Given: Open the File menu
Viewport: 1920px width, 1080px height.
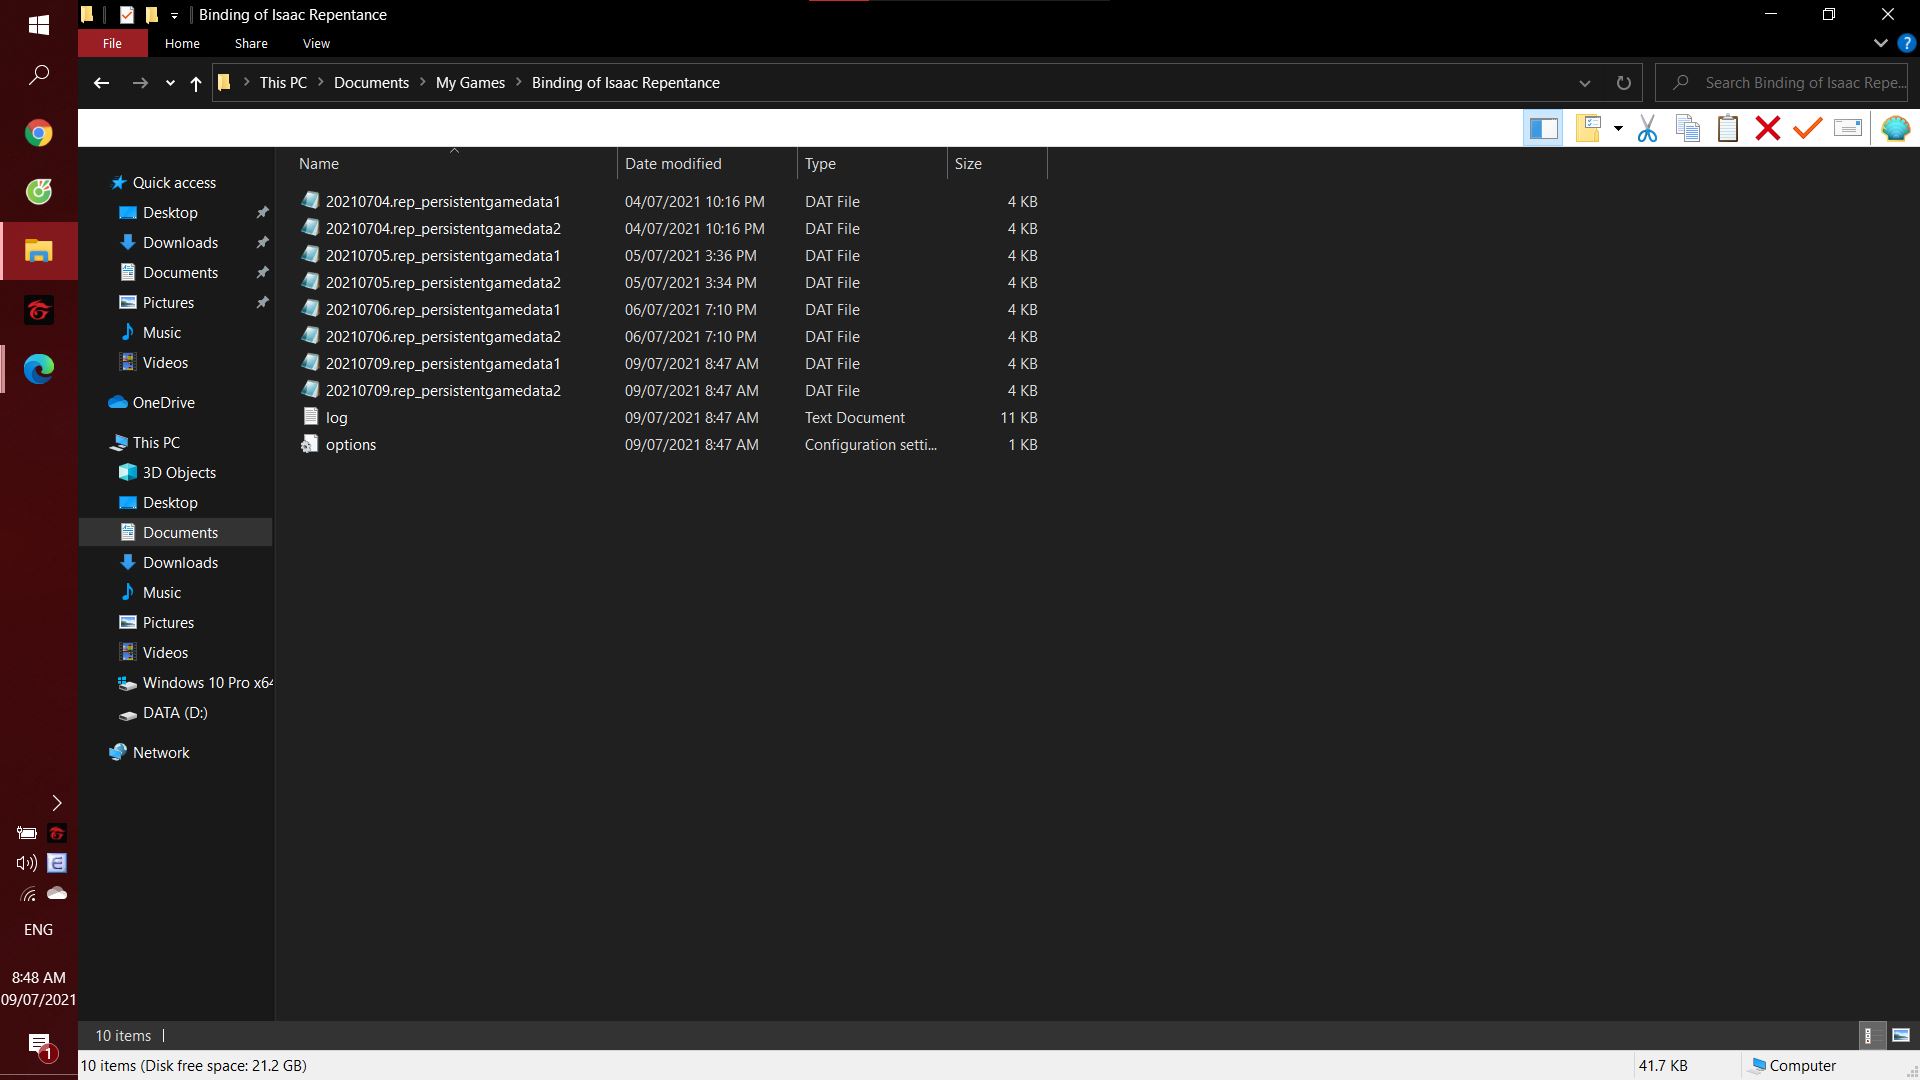Looking at the screenshot, I should (x=112, y=42).
